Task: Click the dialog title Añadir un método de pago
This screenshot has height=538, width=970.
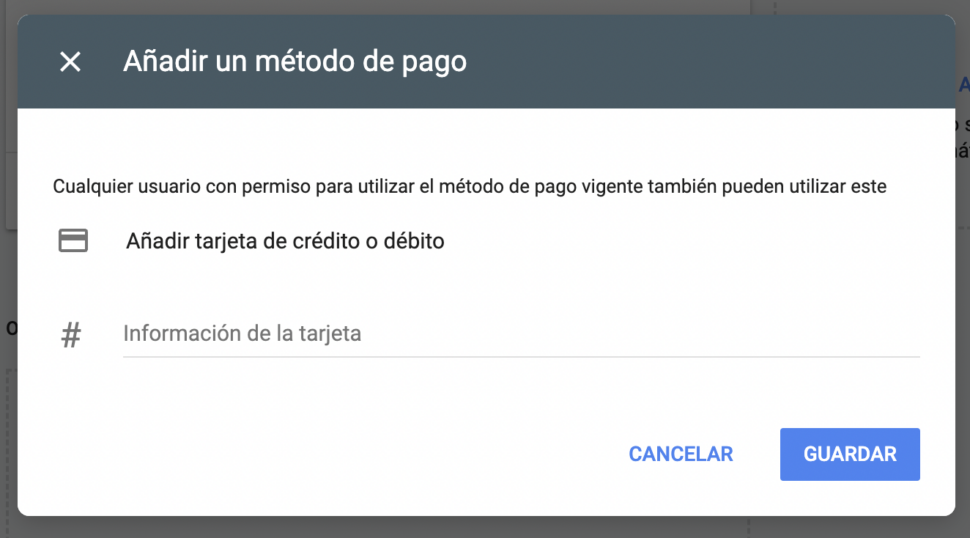Action: coord(294,61)
